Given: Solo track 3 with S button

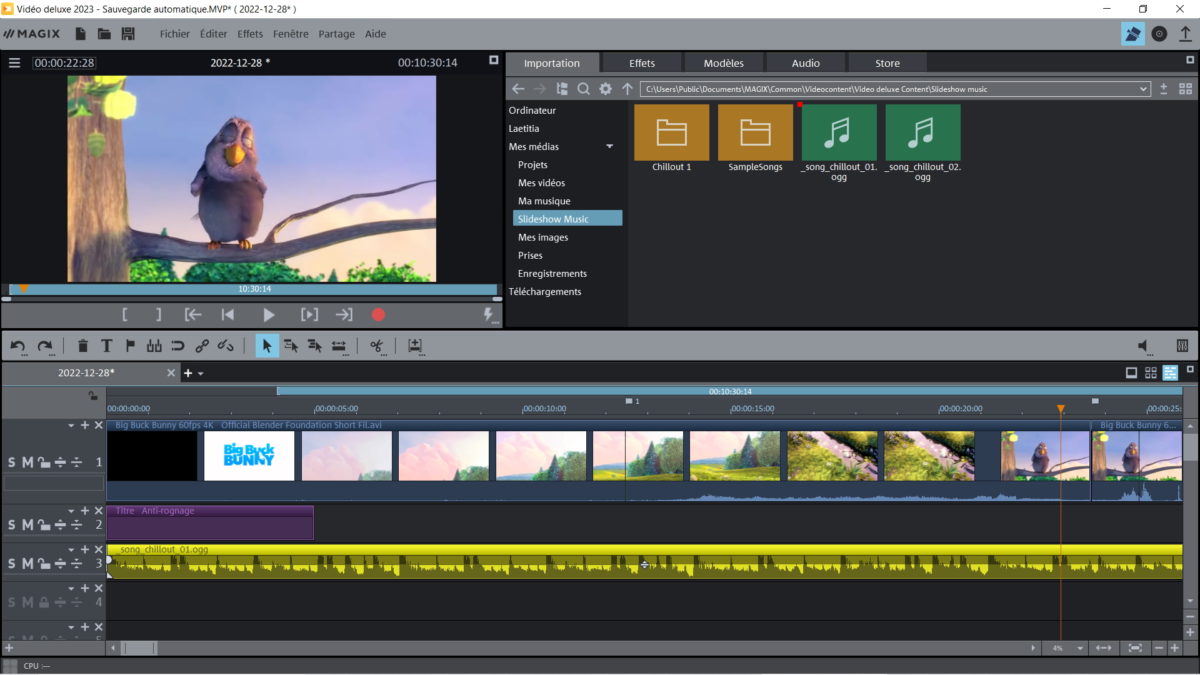Looking at the screenshot, I should click(12, 563).
